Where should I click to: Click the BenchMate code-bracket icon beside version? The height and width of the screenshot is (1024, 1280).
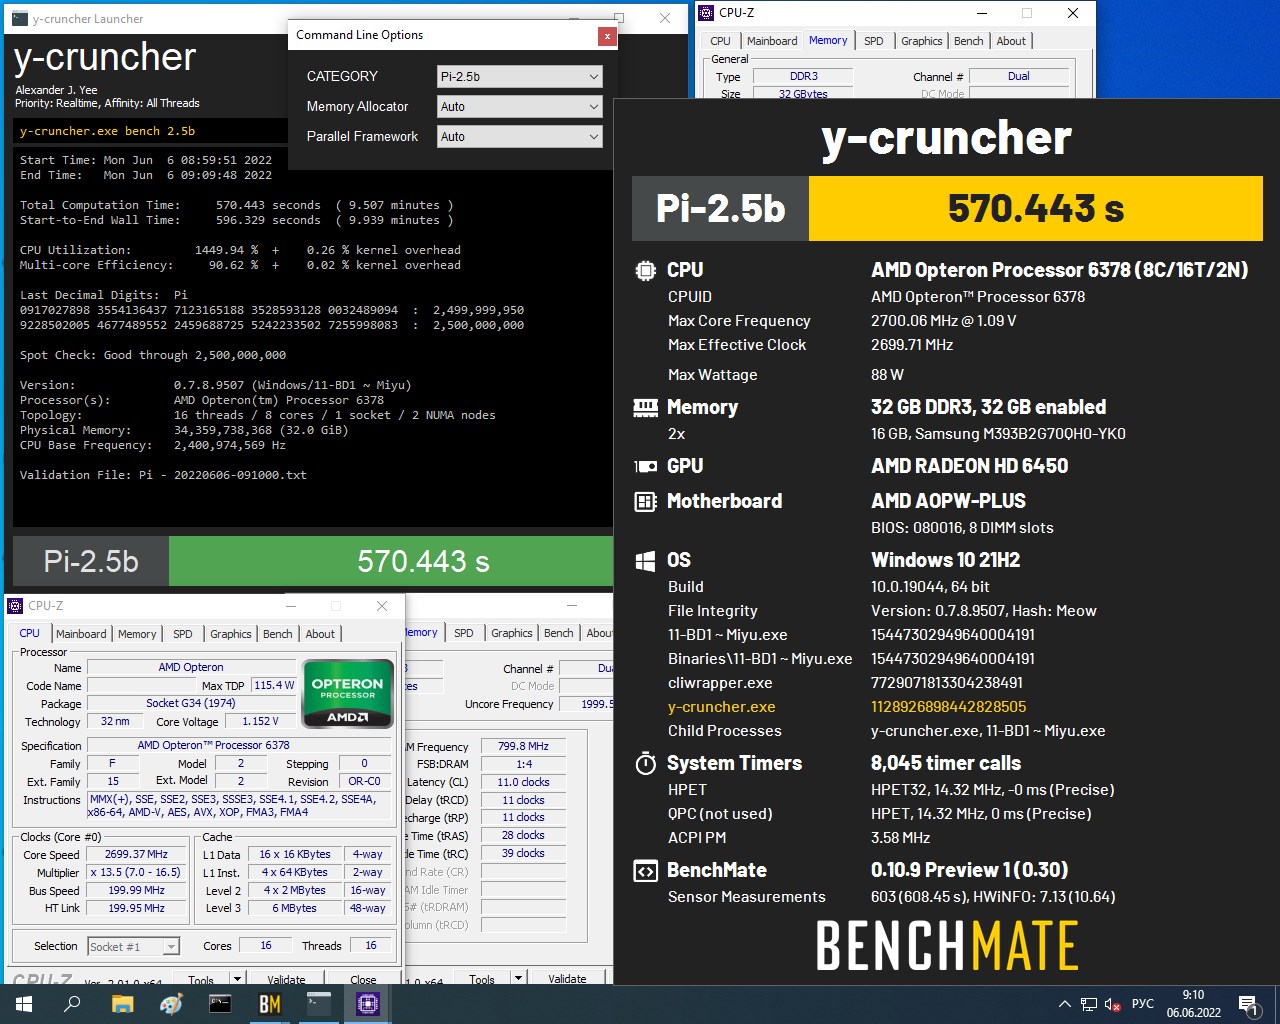(646, 871)
